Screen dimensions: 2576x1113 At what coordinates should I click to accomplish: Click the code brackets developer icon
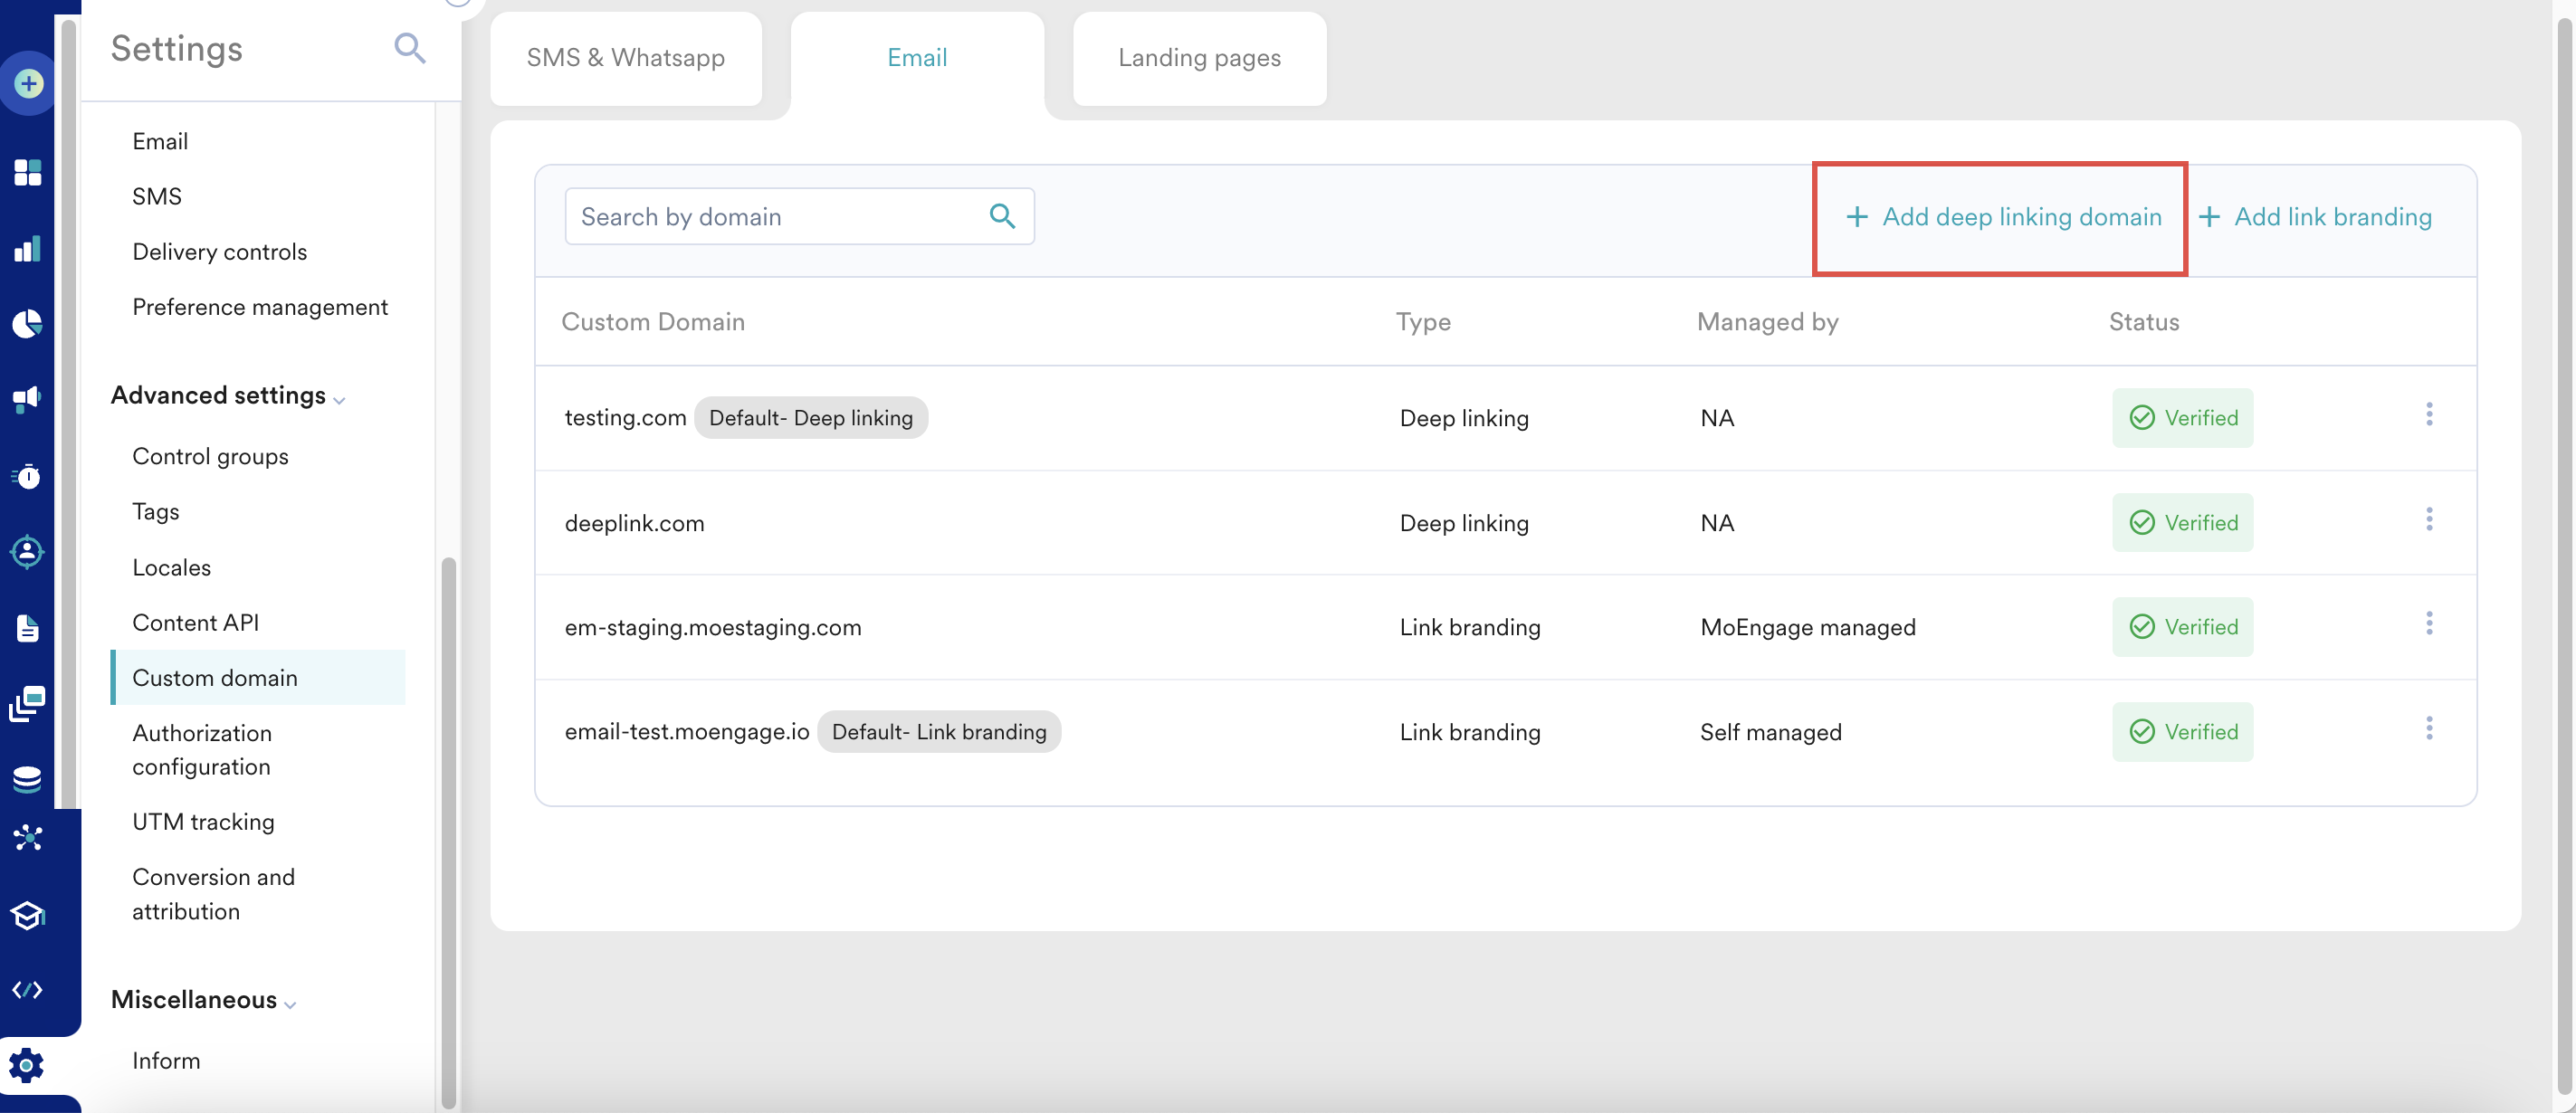pyautogui.click(x=27, y=989)
